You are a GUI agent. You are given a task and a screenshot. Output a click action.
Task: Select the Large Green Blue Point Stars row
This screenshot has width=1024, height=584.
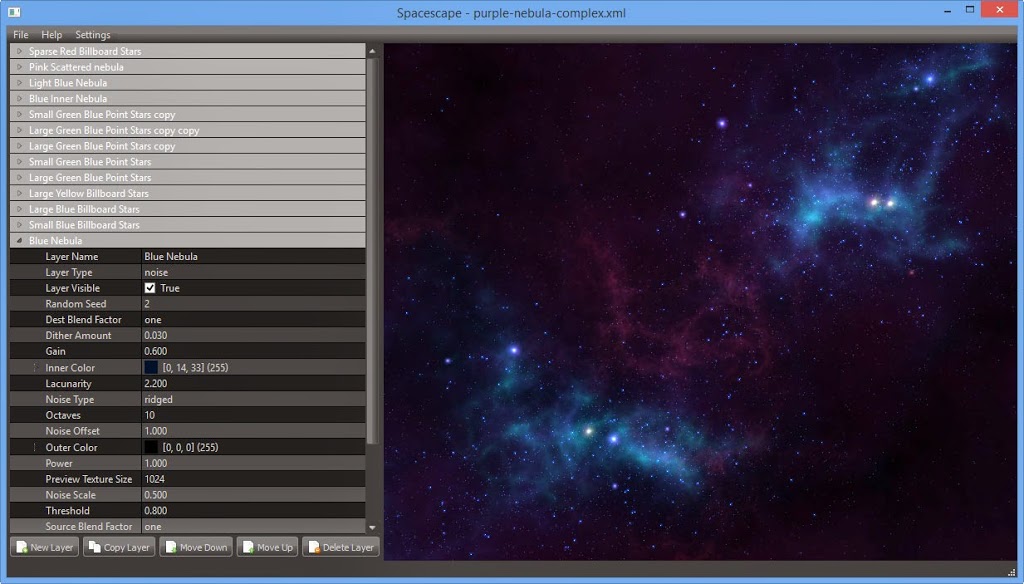[x=187, y=178]
